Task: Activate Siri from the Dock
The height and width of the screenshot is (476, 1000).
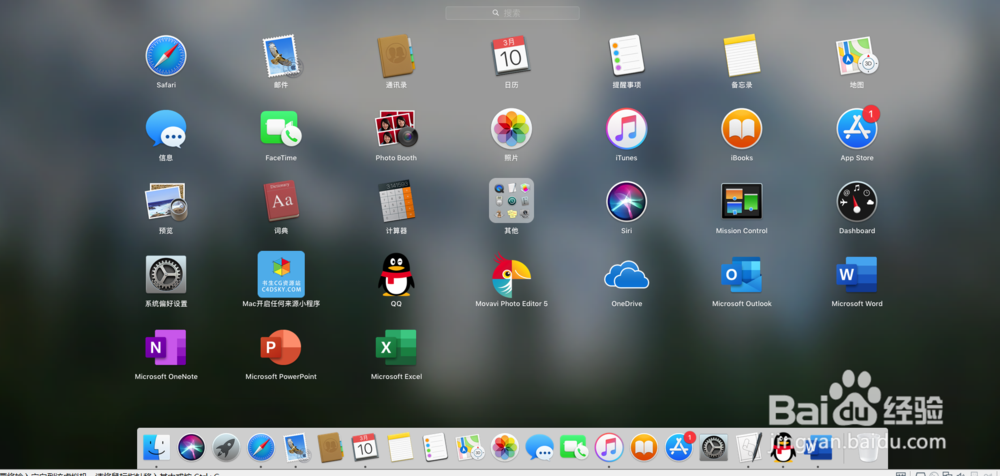Action: coord(191,448)
